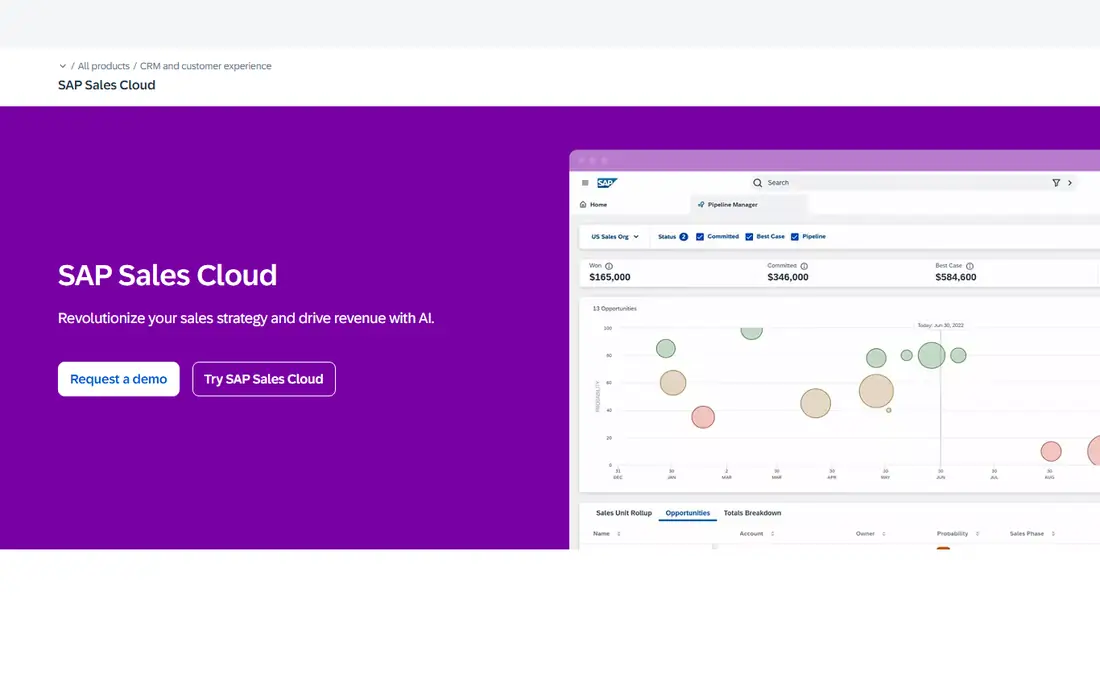This screenshot has height=688, width=1100.
Task: Click the $165,000 Won value
Action: click(610, 278)
